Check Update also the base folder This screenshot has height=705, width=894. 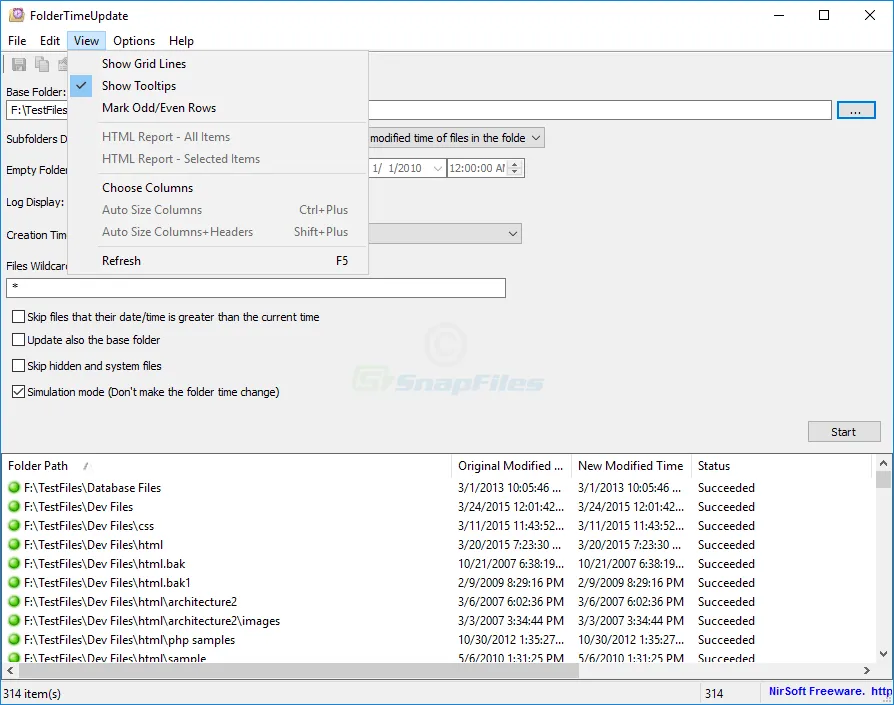(x=18, y=340)
